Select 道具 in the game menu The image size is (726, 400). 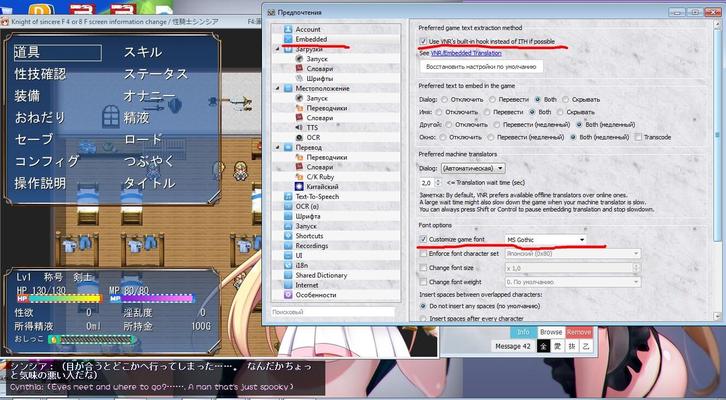(x=57, y=52)
